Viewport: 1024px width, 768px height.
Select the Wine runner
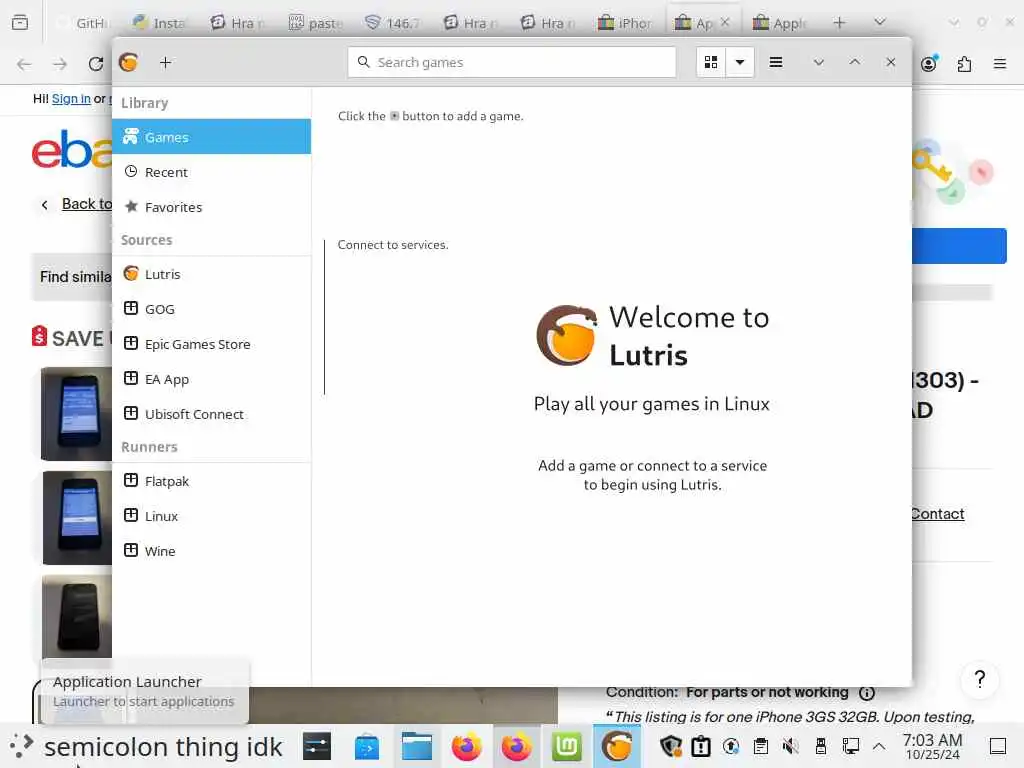point(212,551)
